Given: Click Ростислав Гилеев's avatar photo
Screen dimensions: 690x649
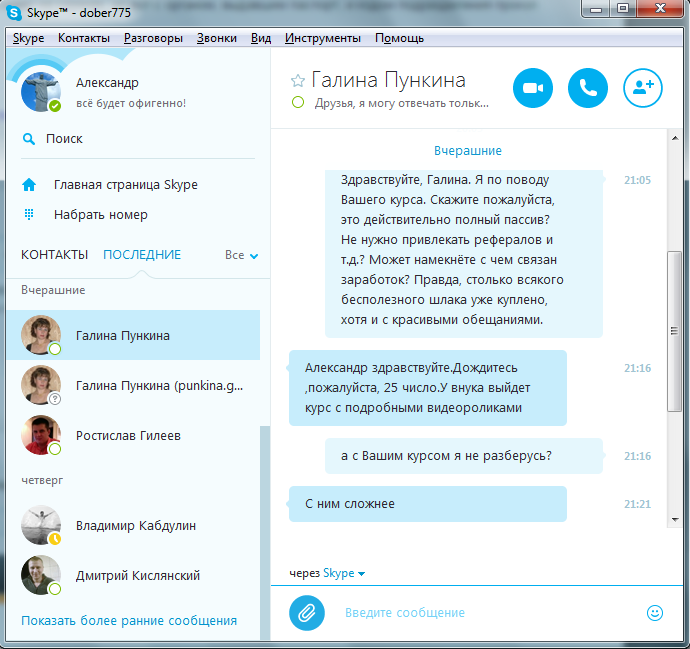Looking at the screenshot, I should point(41,435).
